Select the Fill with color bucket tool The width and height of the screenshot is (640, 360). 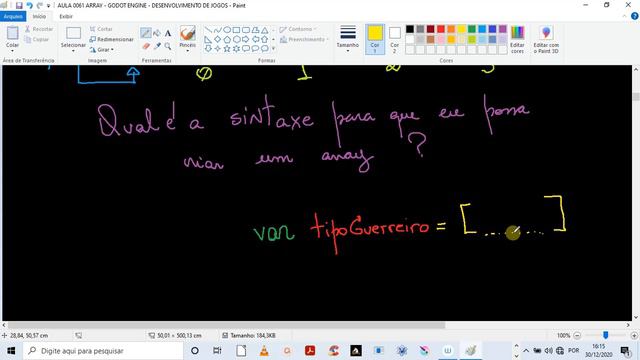(x=157, y=33)
